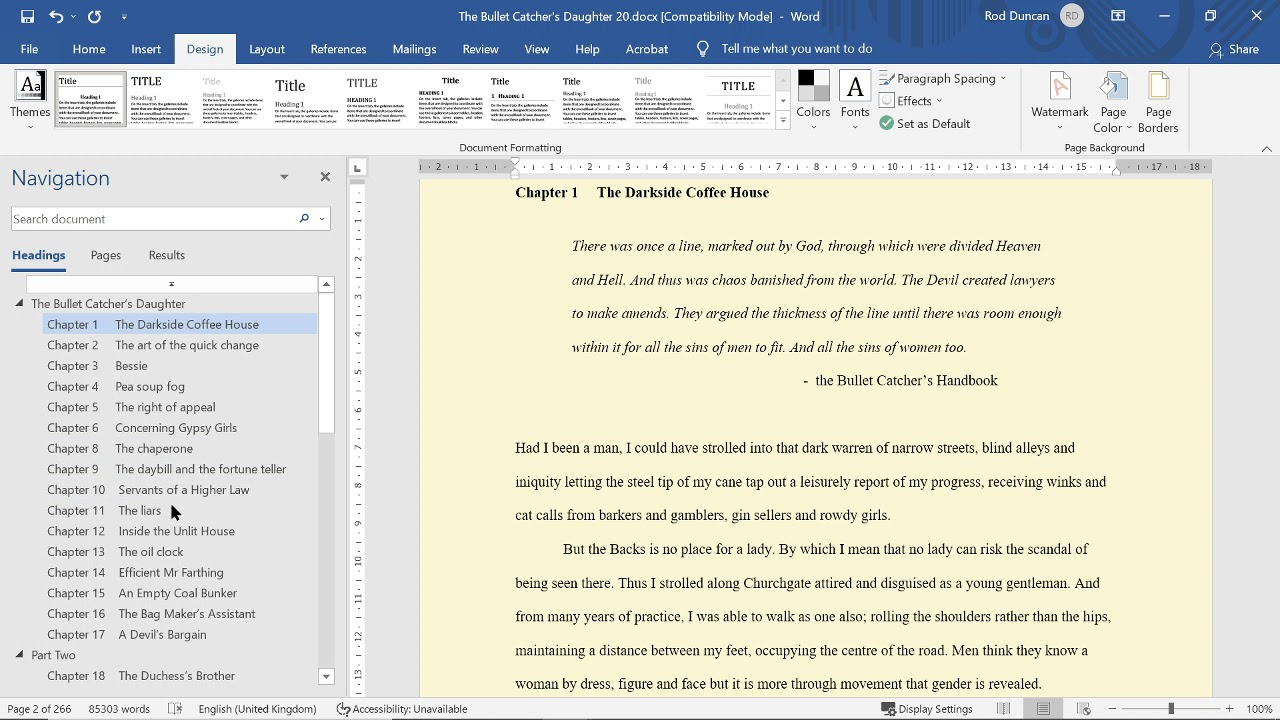This screenshot has width=1280, height=720.
Task: Open the File menu
Action: pos(29,49)
